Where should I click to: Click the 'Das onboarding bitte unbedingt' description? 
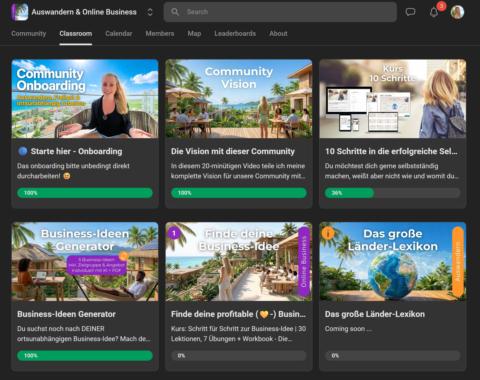pyautogui.click(x=73, y=171)
